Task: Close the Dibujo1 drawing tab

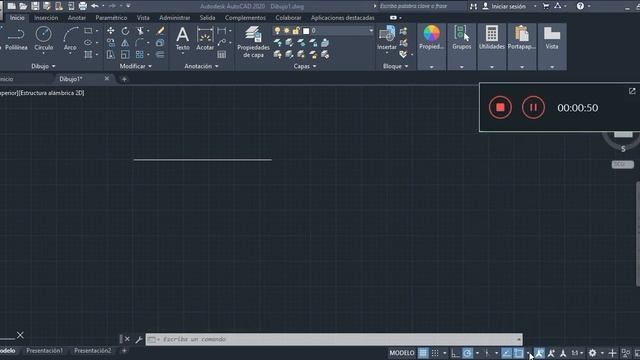Action: (x=107, y=78)
